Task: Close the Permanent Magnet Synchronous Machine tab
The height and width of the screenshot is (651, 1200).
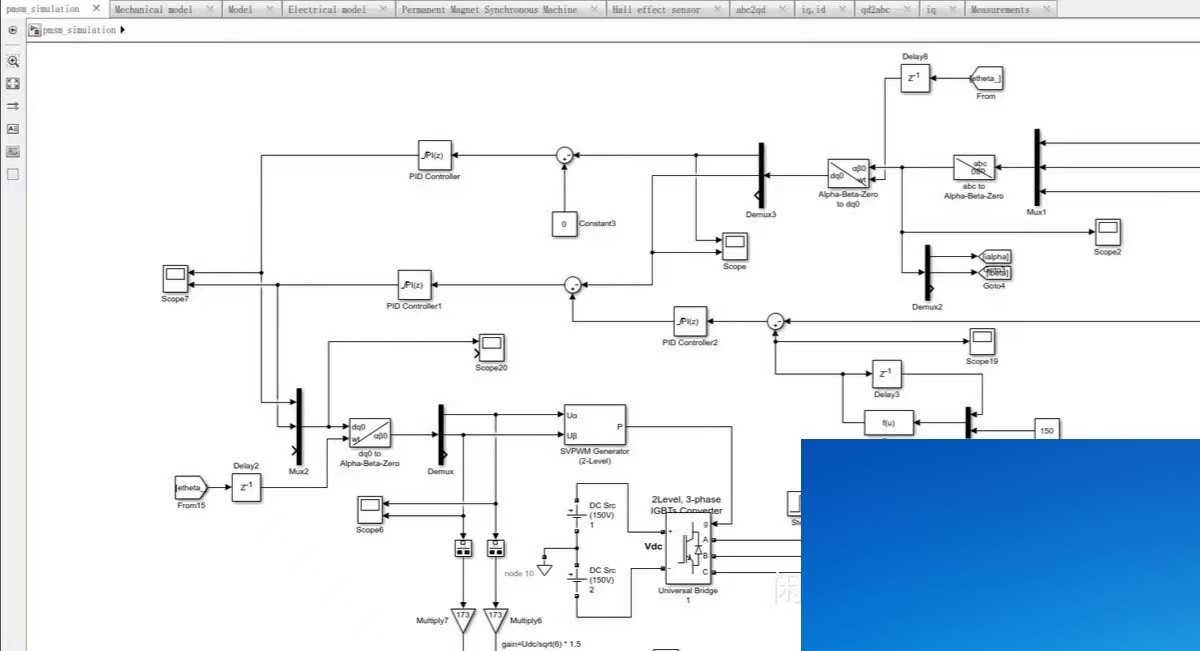Action: [592, 9]
